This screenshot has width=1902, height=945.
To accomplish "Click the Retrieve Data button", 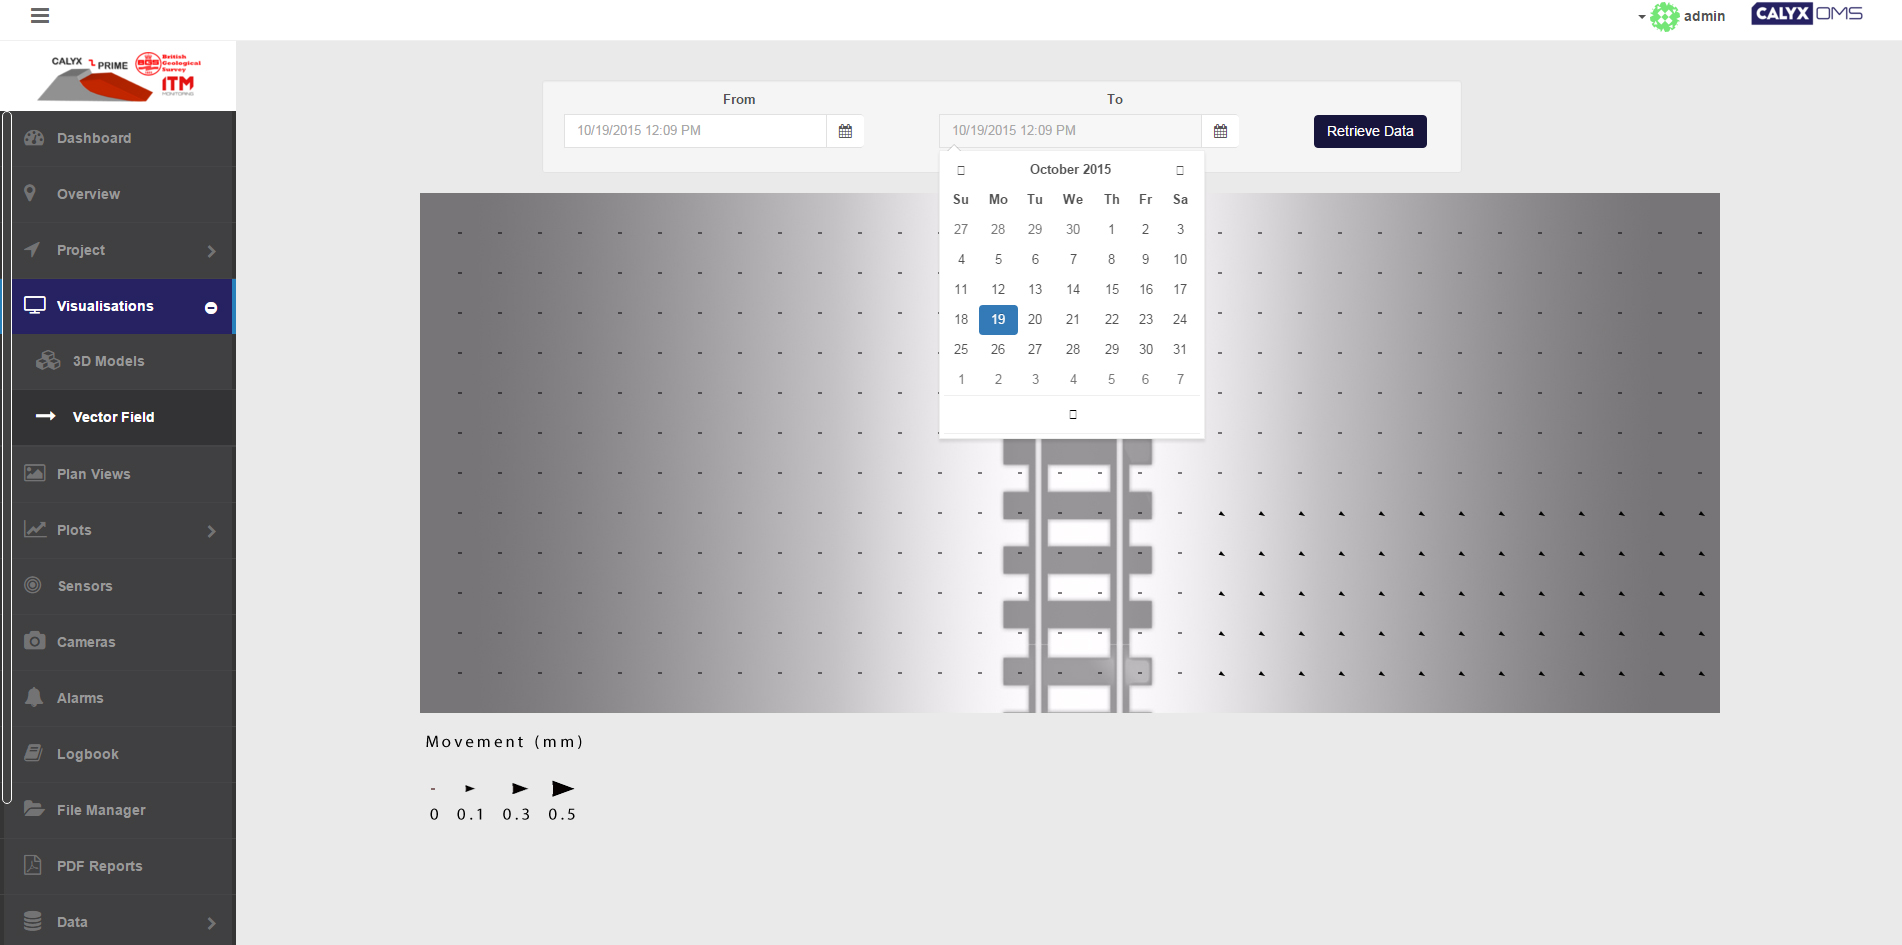I will pos(1369,131).
